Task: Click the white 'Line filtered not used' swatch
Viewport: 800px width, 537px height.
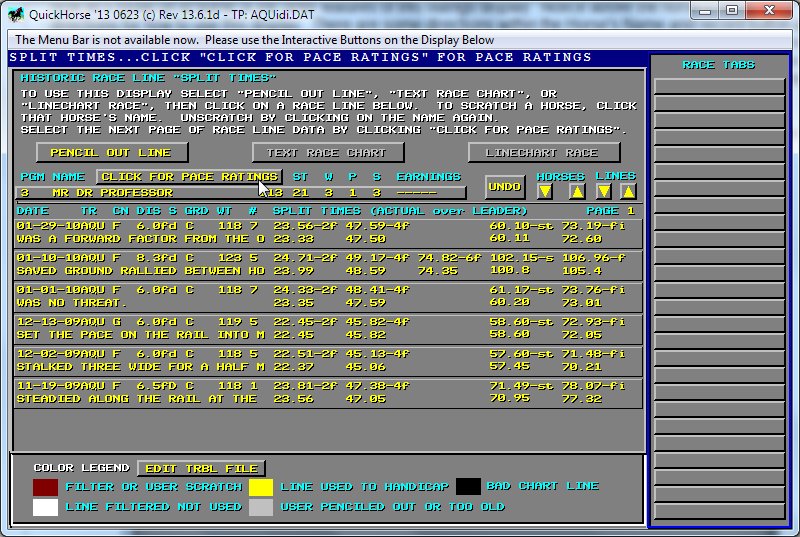Action: tap(45, 507)
